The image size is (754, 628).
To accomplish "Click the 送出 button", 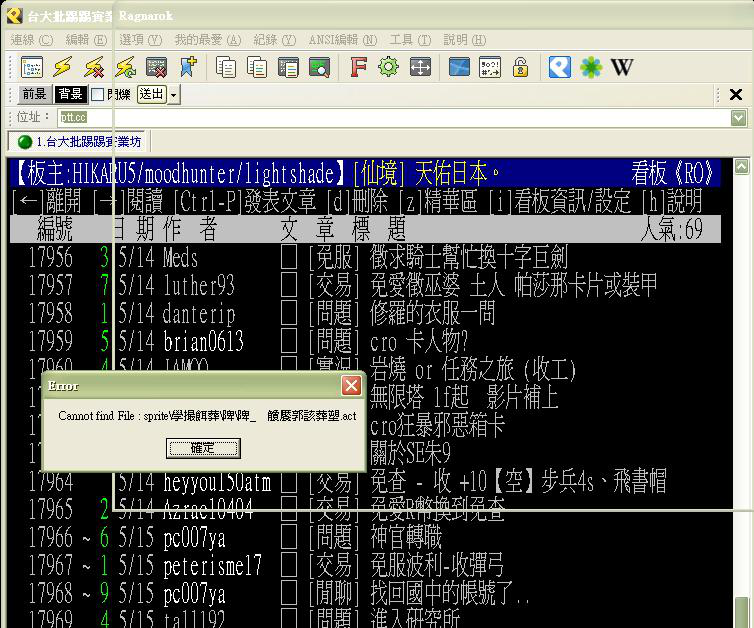I will pos(152,94).
